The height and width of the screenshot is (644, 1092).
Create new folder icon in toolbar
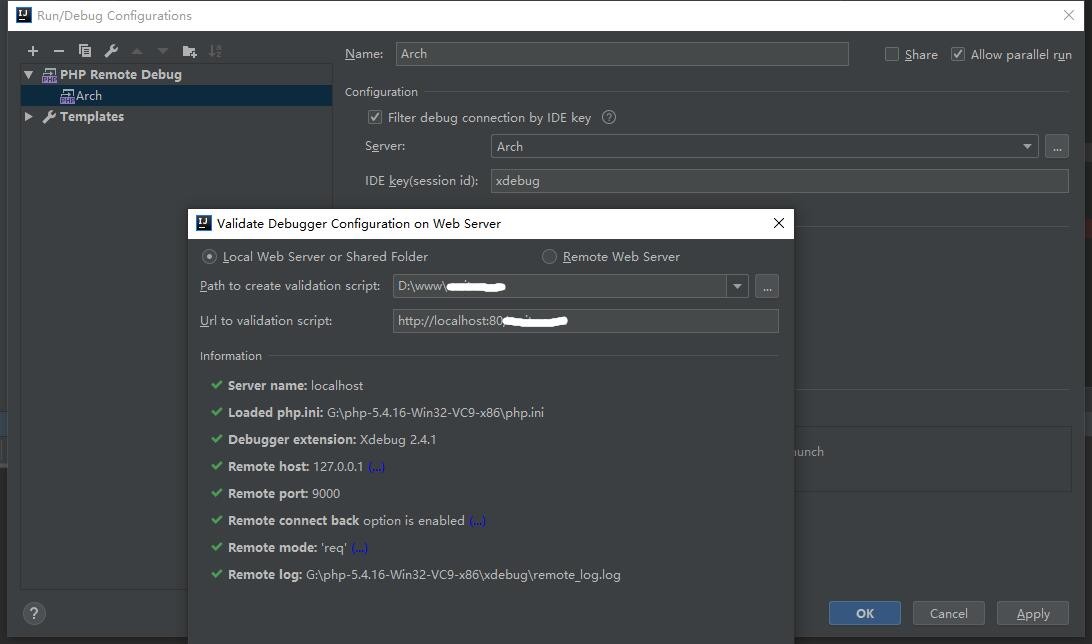[189, 51]
